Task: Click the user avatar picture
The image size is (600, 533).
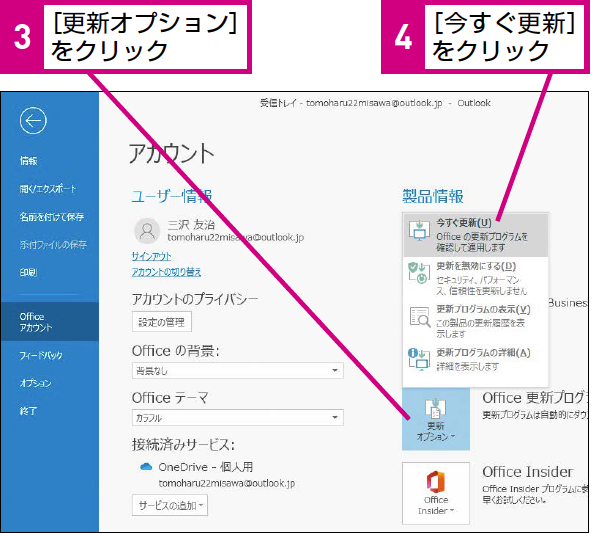Action: pos(147,231)
